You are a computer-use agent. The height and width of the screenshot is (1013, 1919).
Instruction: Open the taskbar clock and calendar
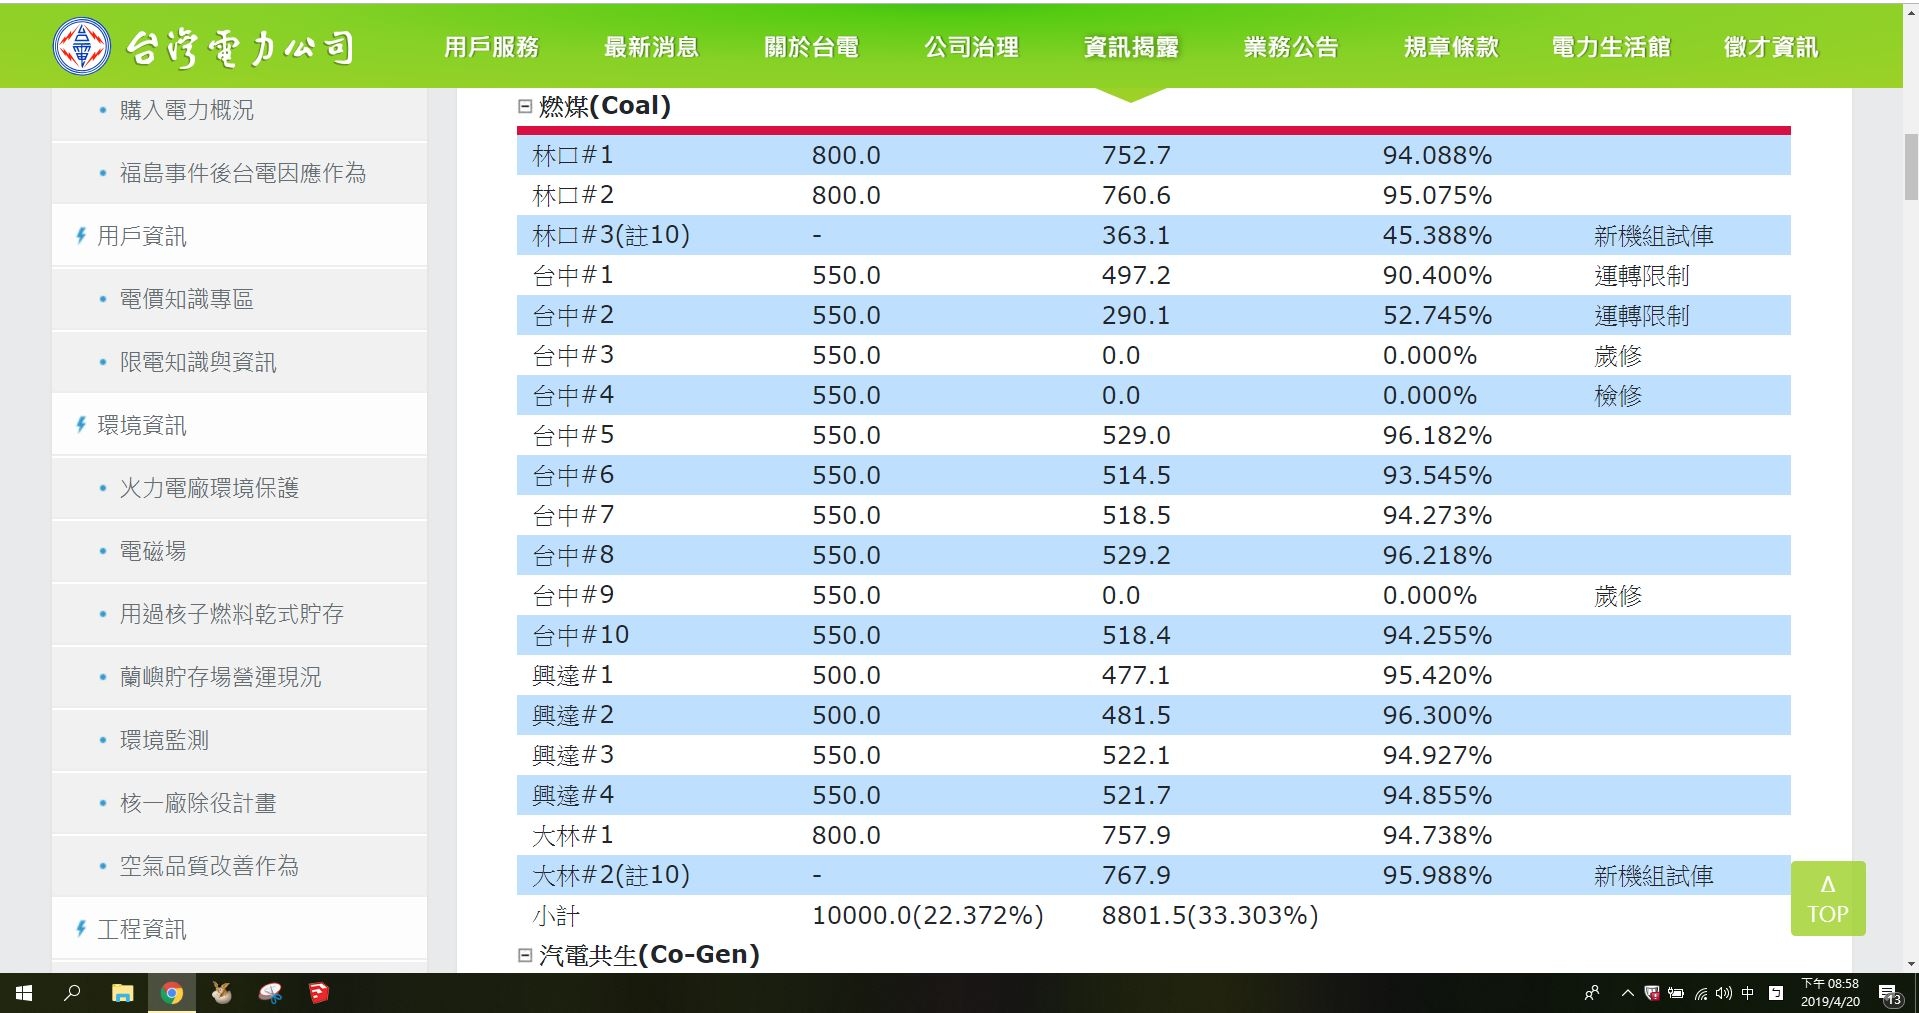pos(1830,993)
